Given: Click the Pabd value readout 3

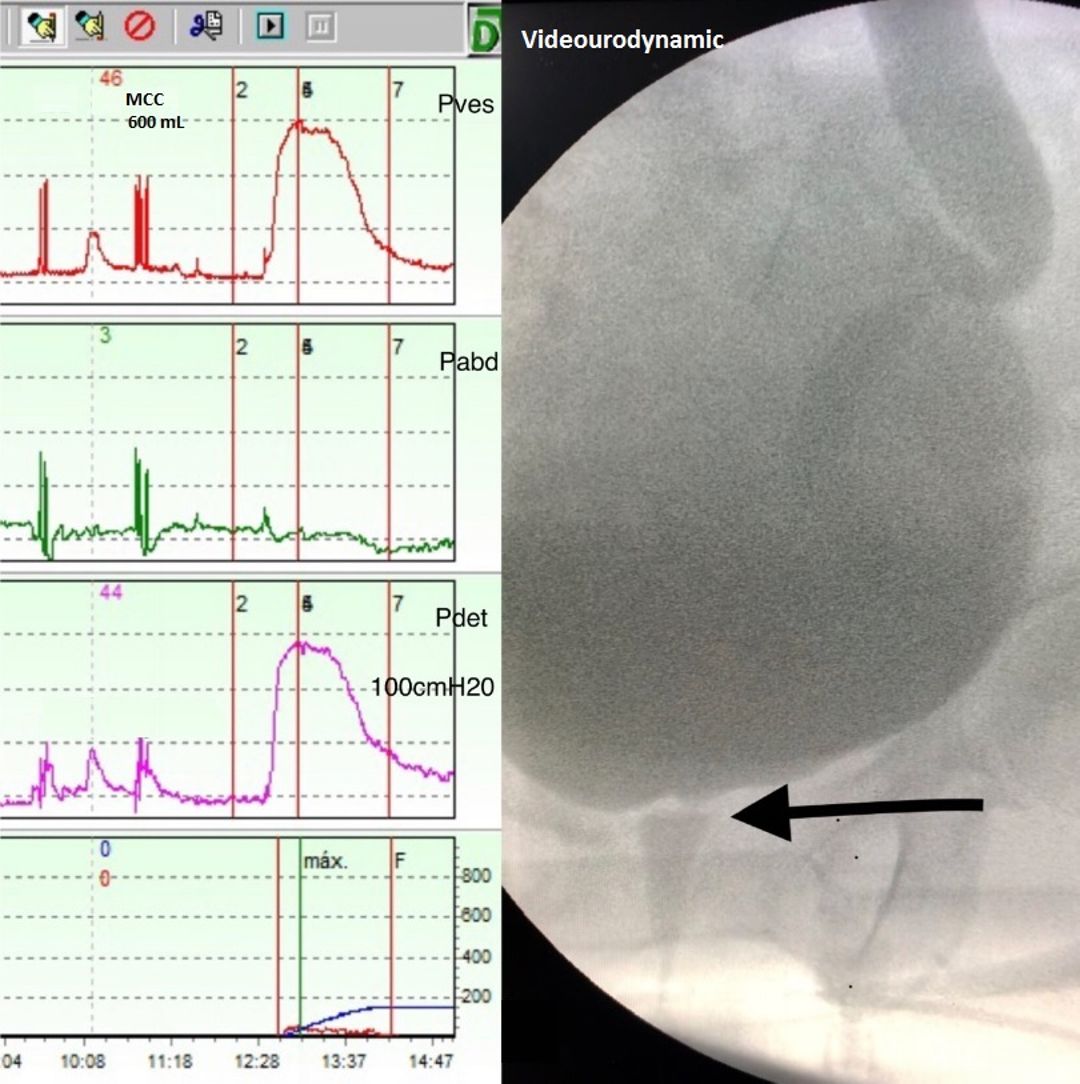Looking at the screenshot, I should 105,335.
